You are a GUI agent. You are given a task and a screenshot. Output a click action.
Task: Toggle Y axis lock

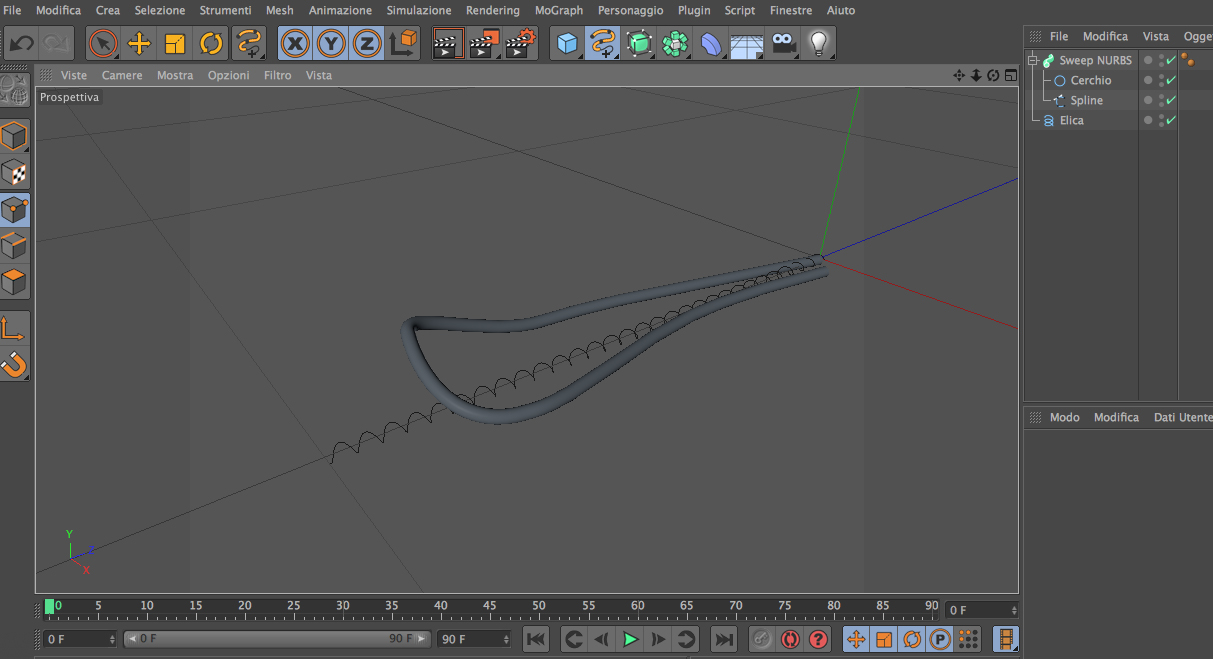[x=331, y=43]
